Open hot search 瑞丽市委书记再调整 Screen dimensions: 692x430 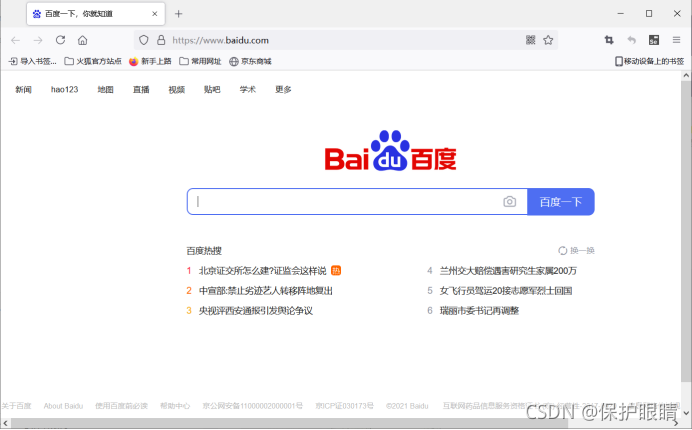click(479, 311)
